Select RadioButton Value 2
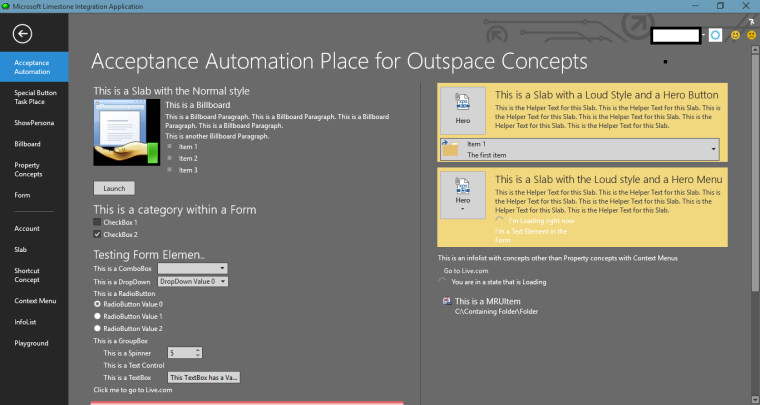This screenshot has width=760, height=405. [x=98, y=328]
